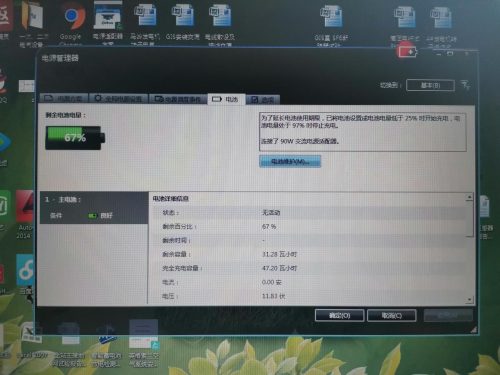Click the green 67% battery gauge

point(75,137)
